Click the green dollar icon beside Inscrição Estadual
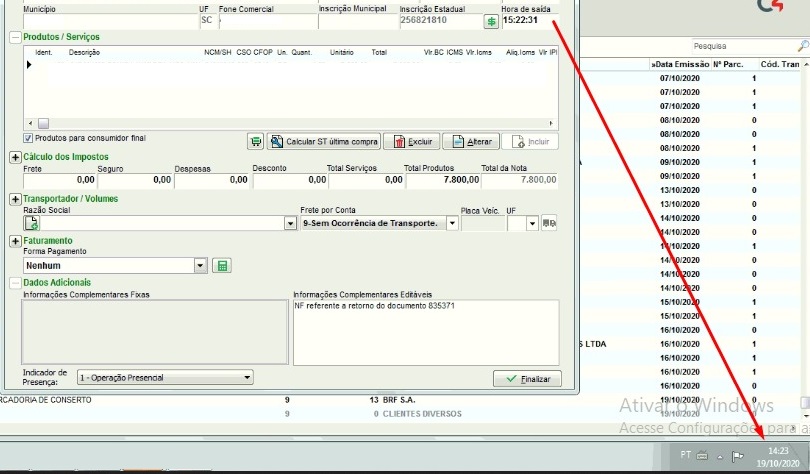 [491, 21]
